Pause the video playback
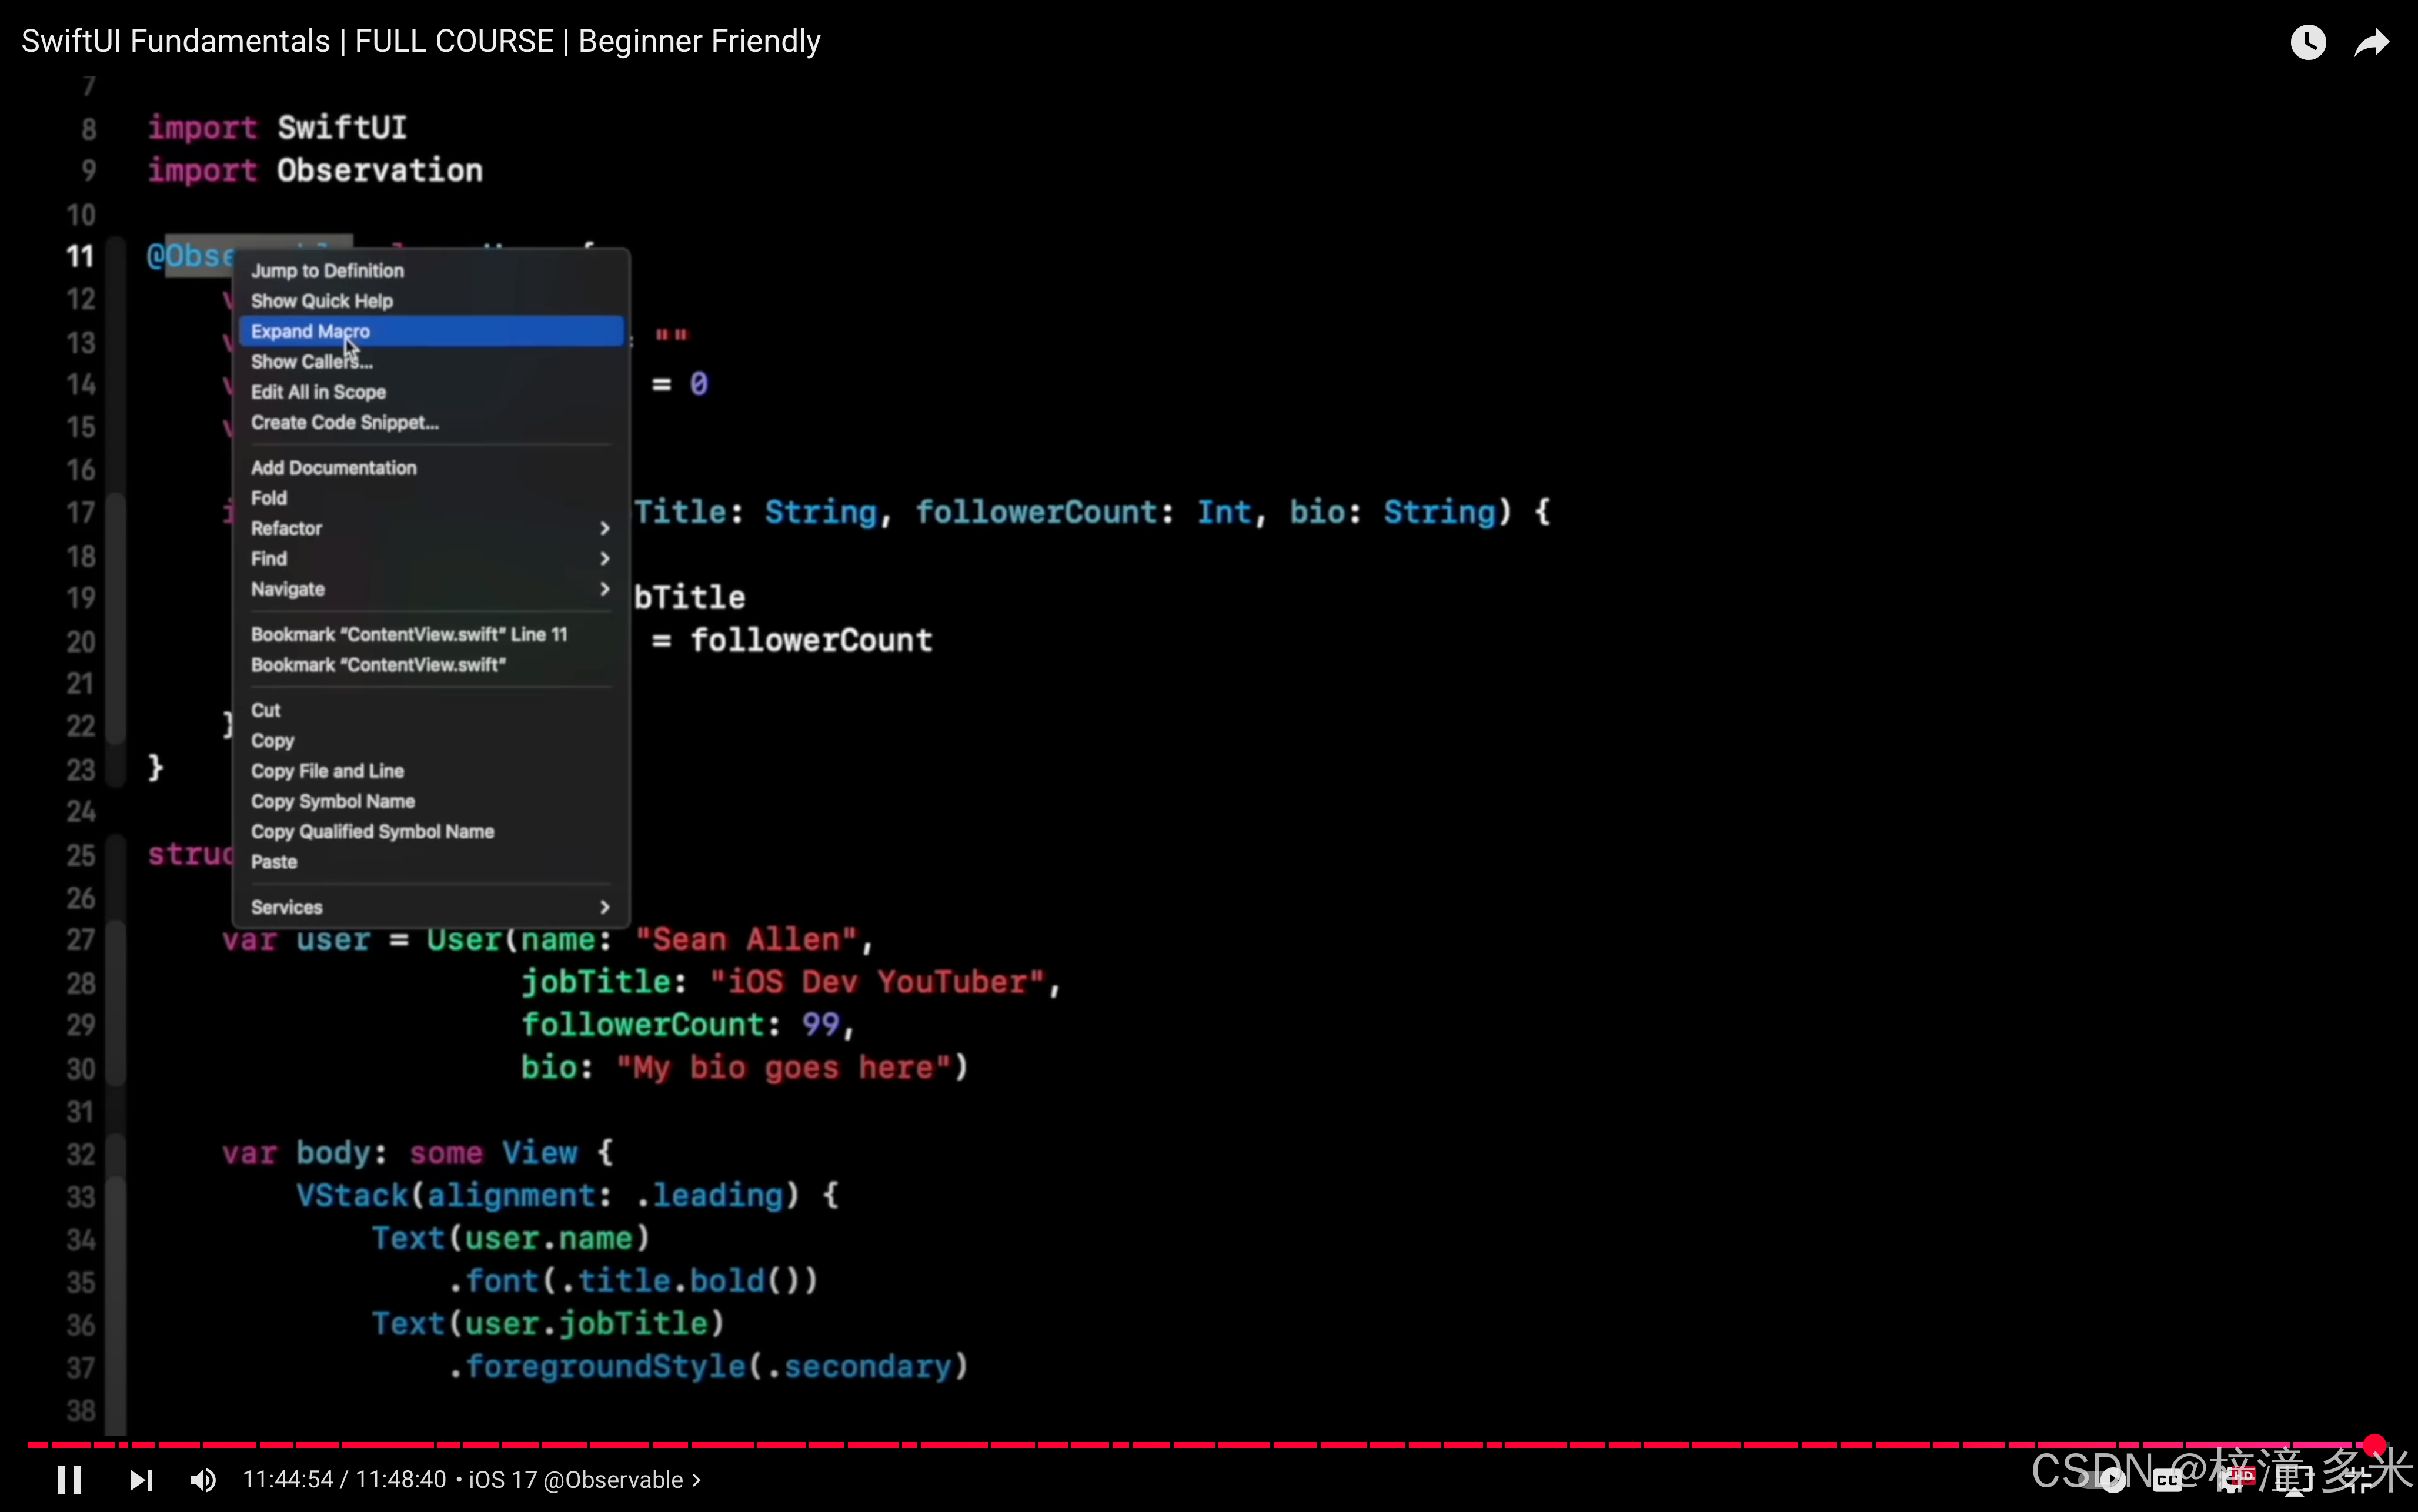2418x1512 pixels. 69,1479
